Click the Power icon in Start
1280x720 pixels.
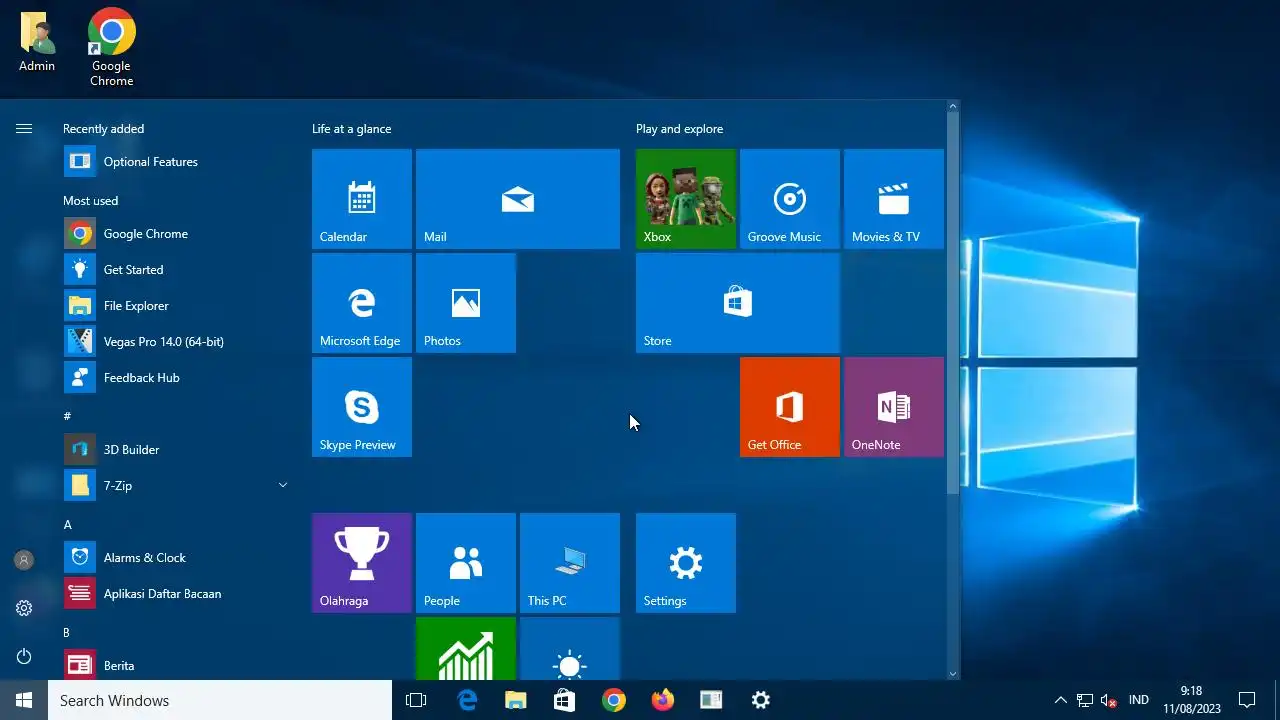(24, 656)
